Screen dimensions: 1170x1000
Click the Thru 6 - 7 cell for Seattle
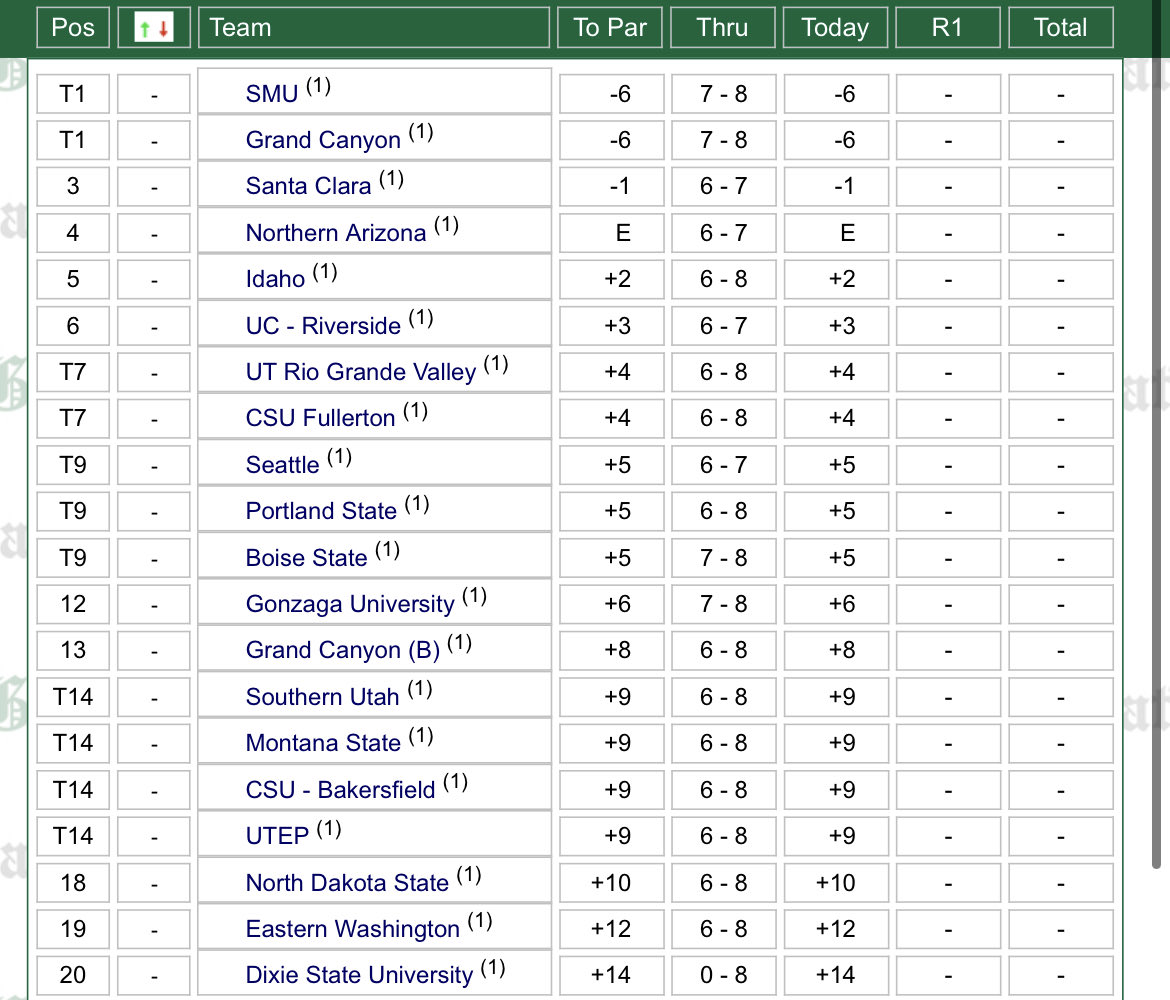(723, 465)
